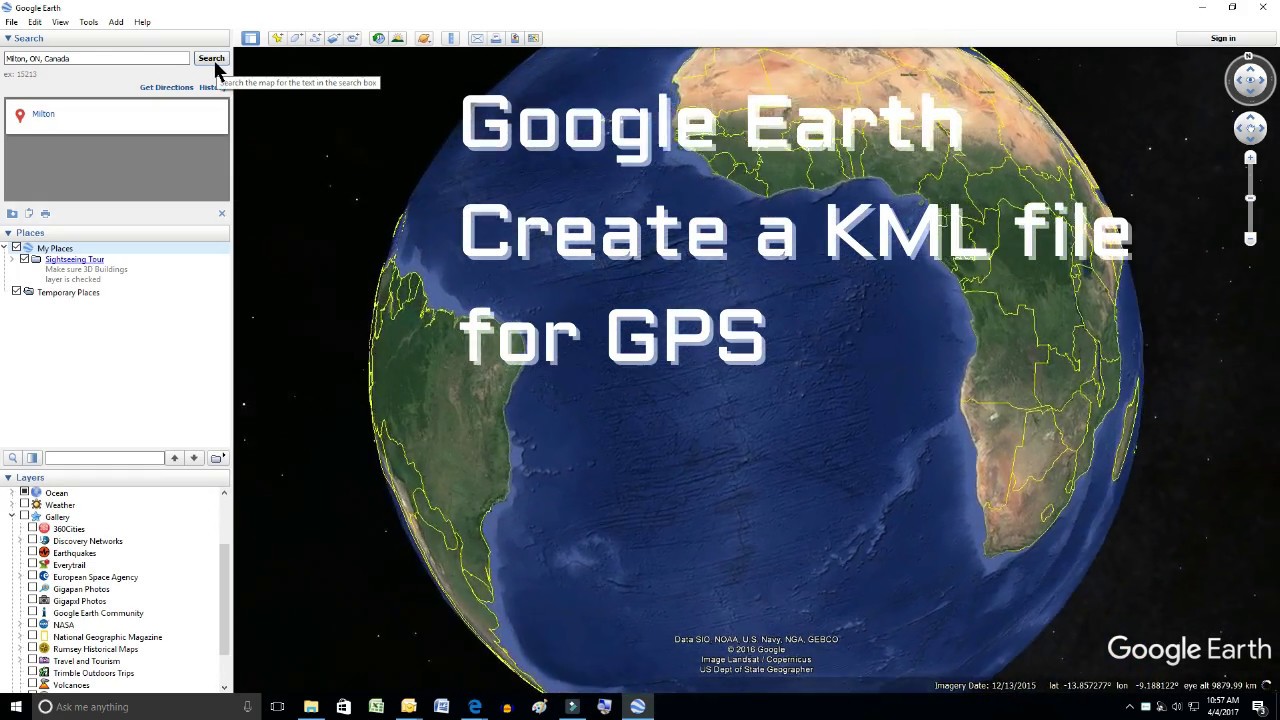Expand the NASA layer node
The height and width of the screenshot is (720, 1280).
coord(20,625)
